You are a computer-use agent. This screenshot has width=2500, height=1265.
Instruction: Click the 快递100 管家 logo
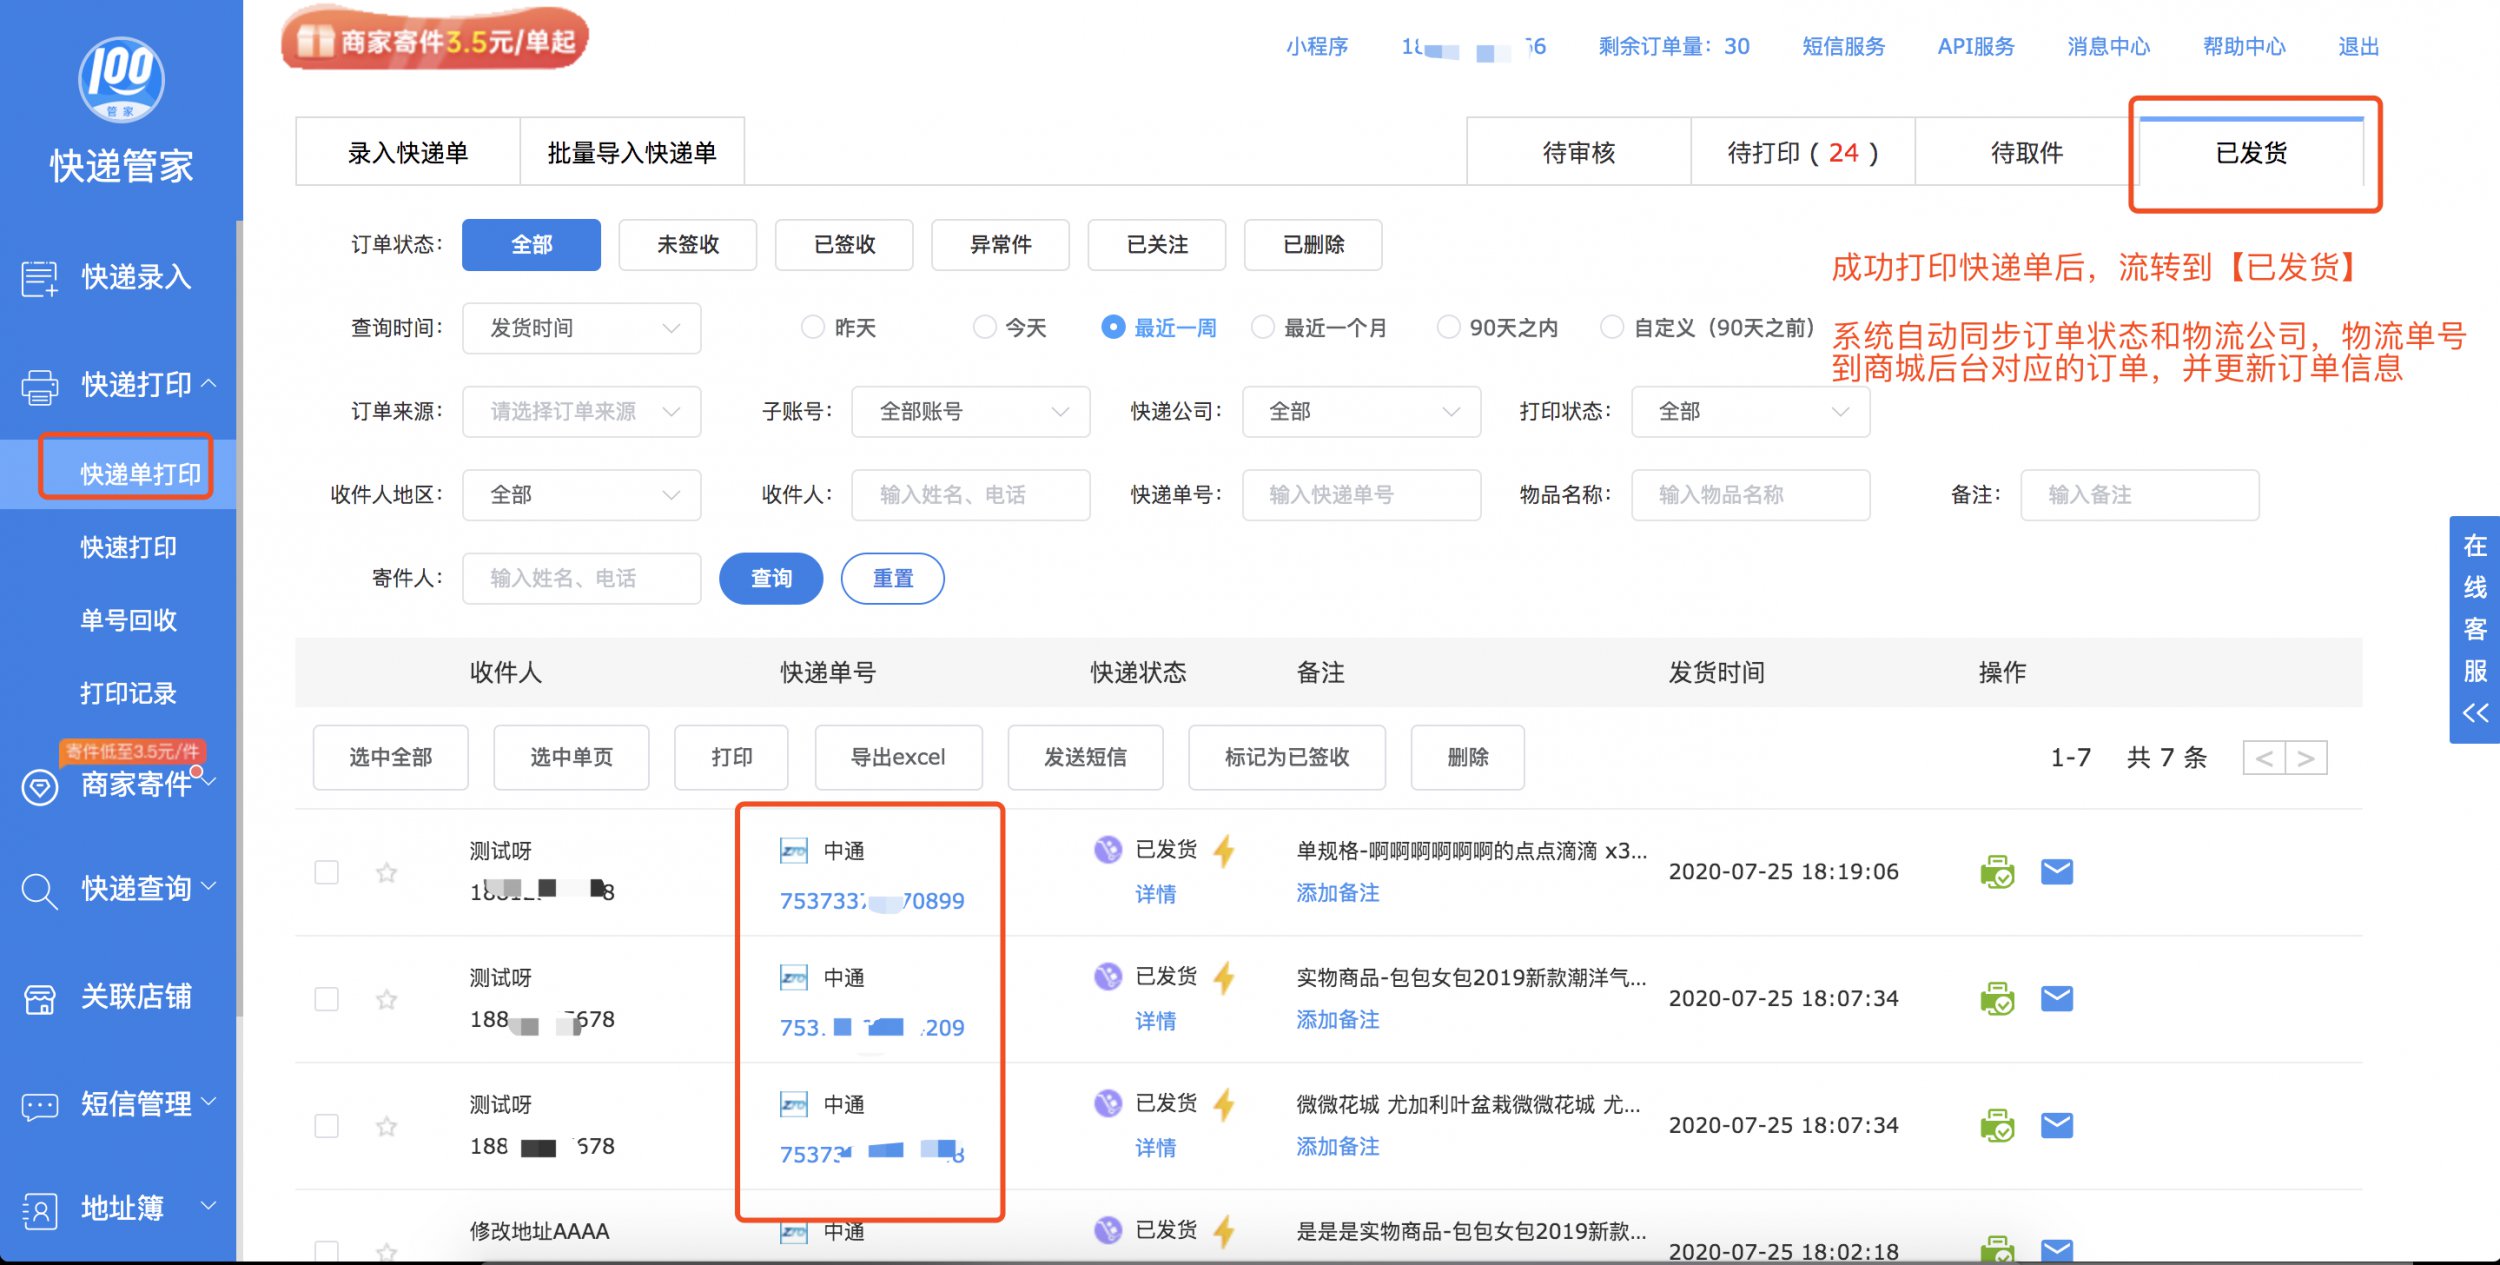[x=121, y=80]
